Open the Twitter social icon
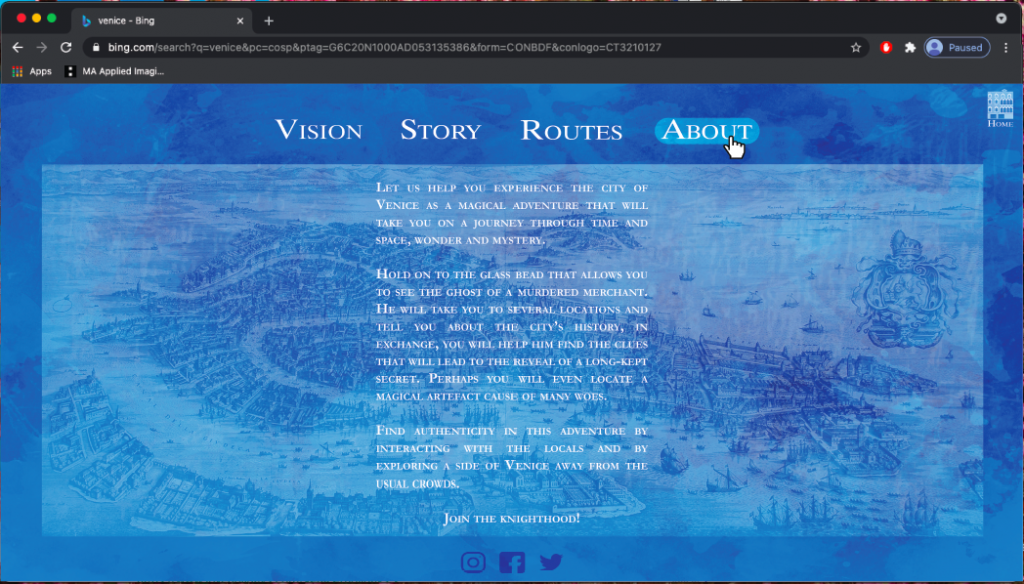This screenshot has width=1024, height=584. [x=551, y=562]
